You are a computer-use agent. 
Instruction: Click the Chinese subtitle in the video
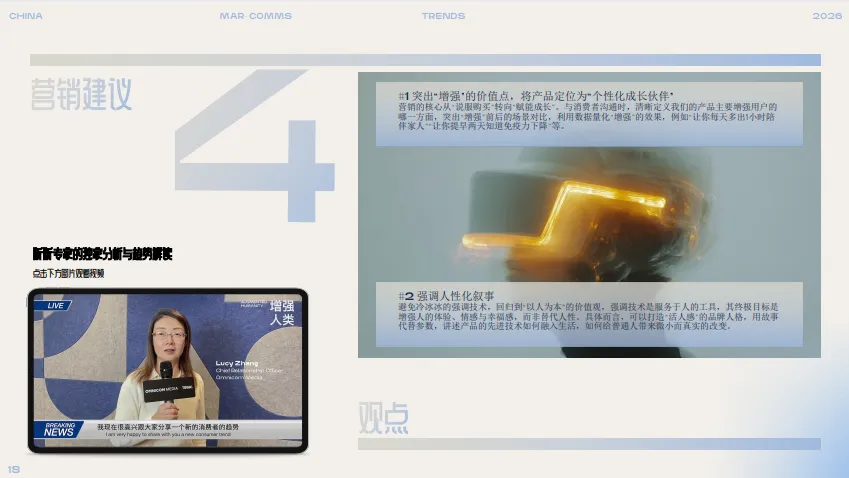168,427
